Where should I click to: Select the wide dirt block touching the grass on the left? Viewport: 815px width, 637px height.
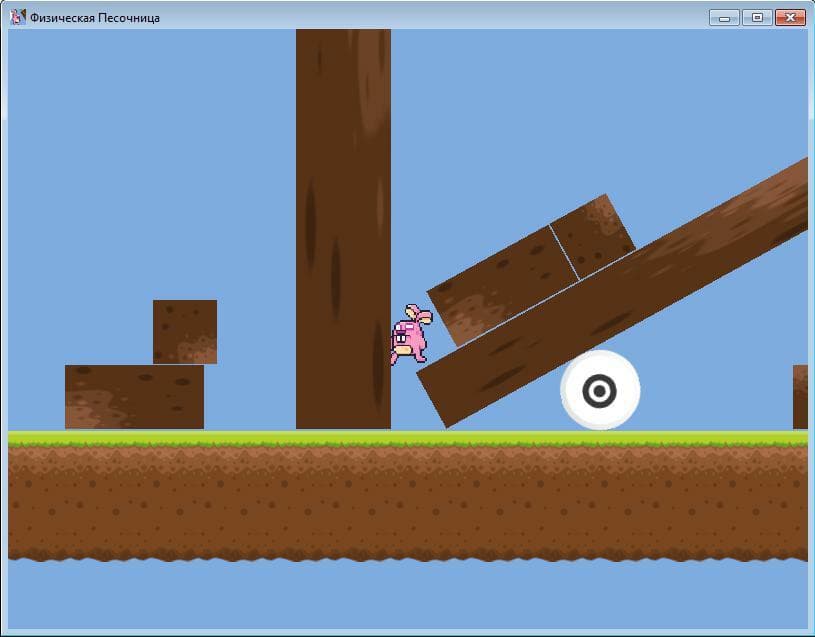click(134, 397)
